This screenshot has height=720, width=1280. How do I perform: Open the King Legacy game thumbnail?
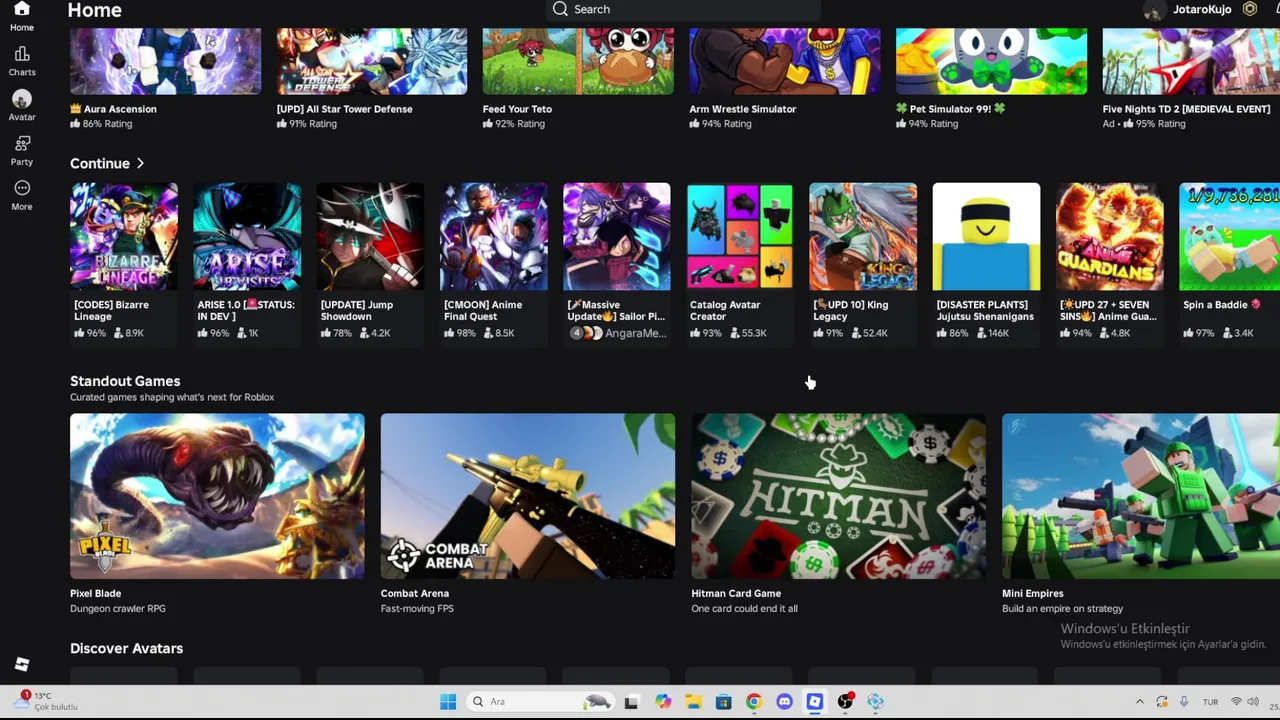coord(863,236)
